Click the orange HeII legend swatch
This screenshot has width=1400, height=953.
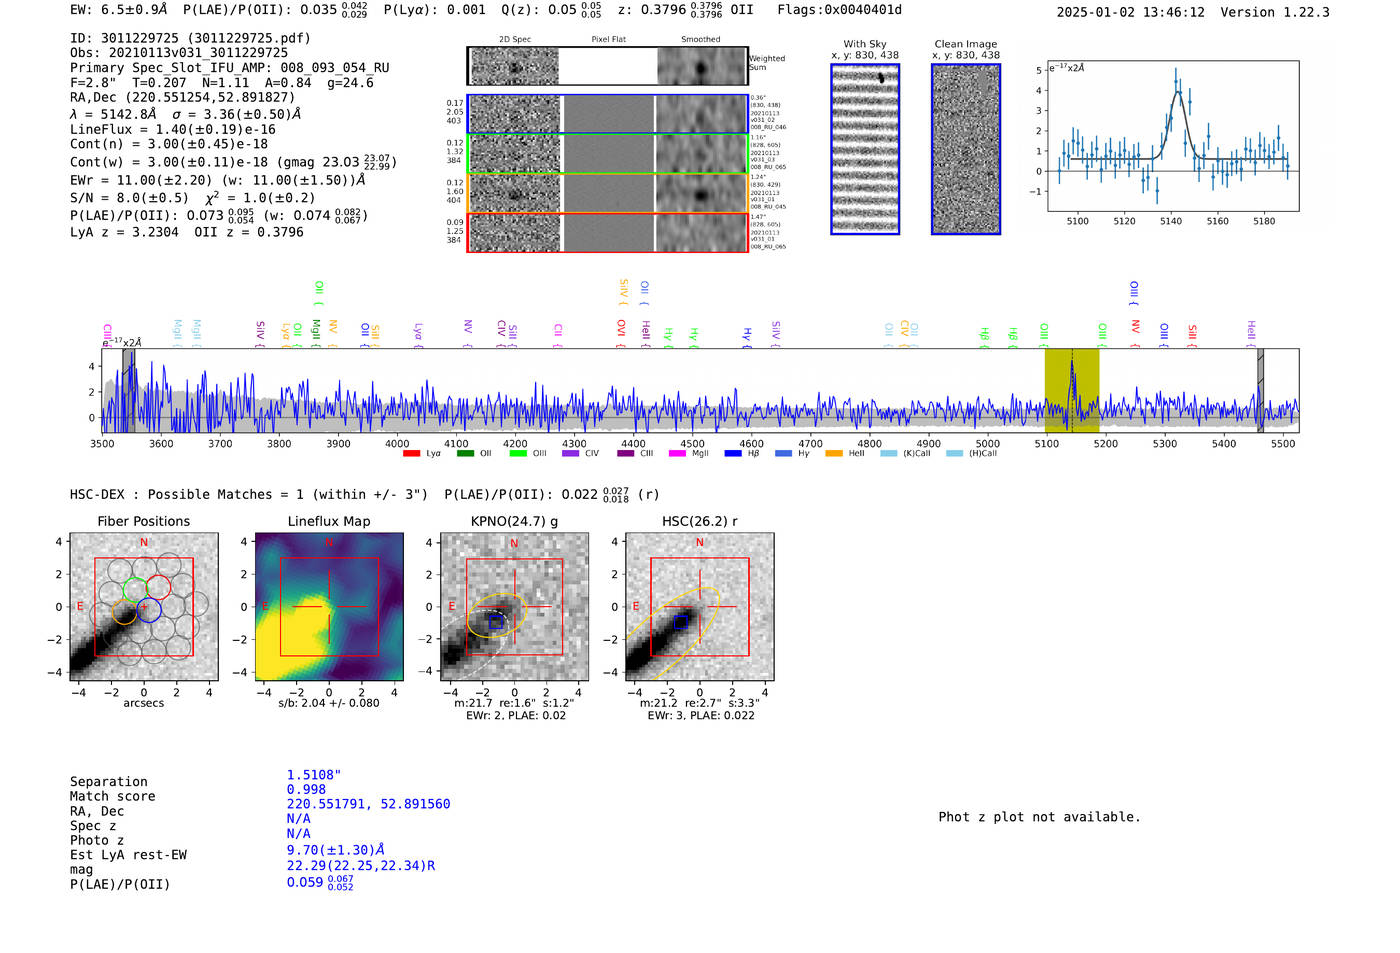click(x=834, y=454)
